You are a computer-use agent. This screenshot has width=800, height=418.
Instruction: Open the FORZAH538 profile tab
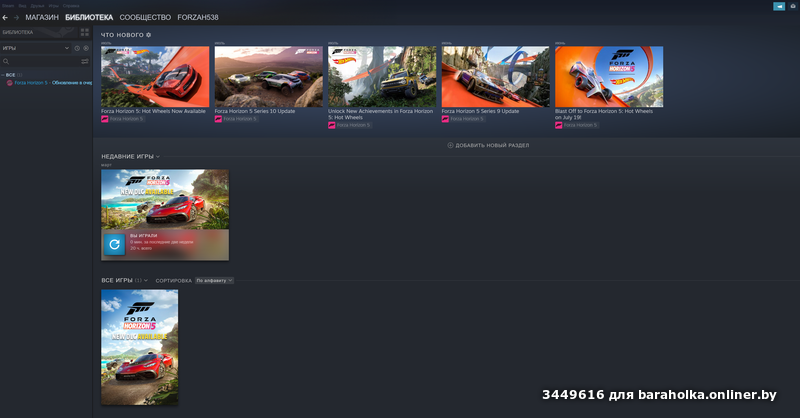[x=197, y=17]
